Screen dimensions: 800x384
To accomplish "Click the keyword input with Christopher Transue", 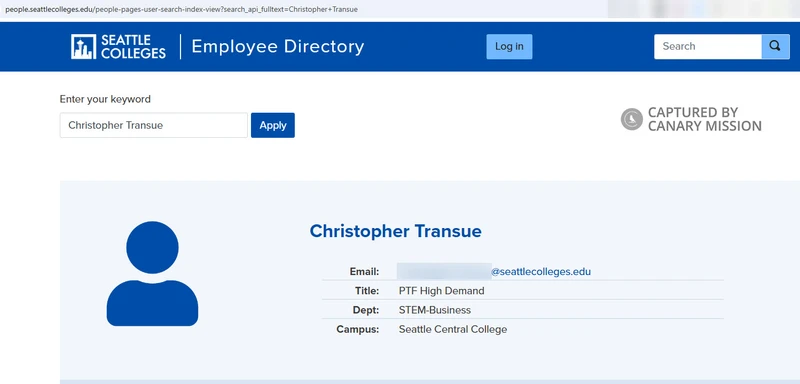I will tap(154, 125).
